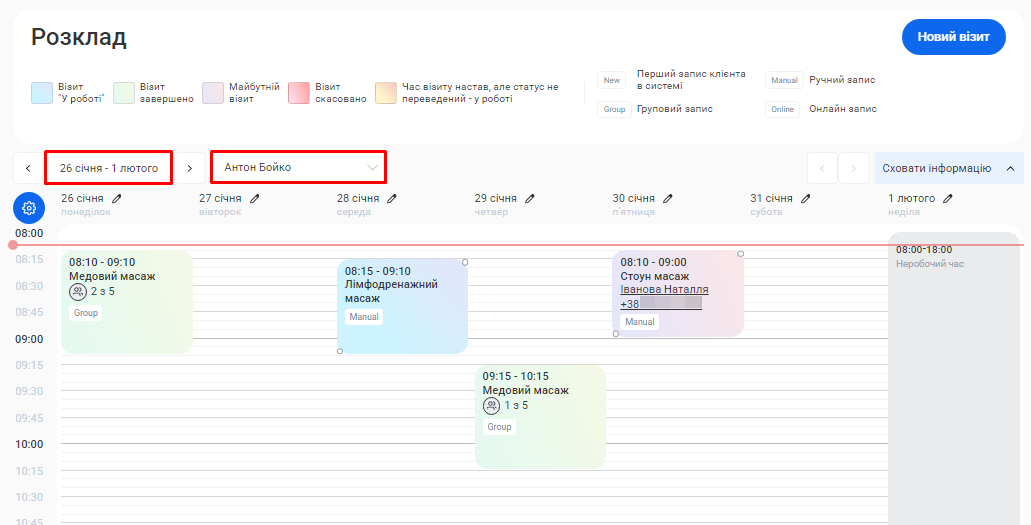The height and width of the screenshot is (525, 1031).
Task: Collapse the legend with Сховати інформацію
Action: [x=948, y=168]
